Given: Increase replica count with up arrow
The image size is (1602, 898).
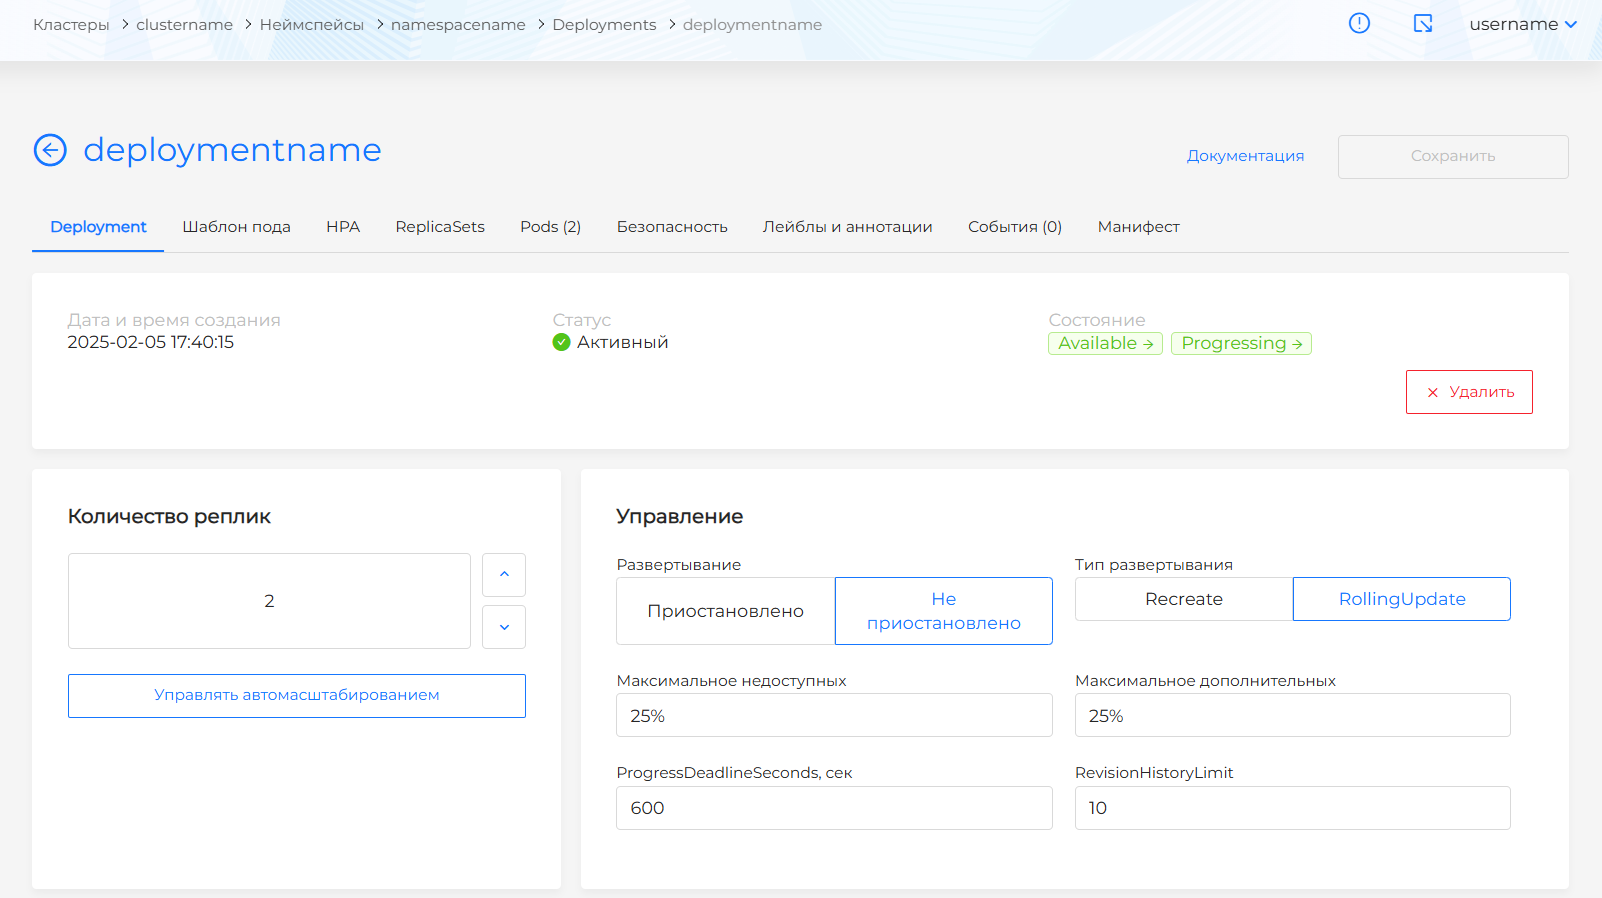Looking at the screenshot, I should click(x=504, y=575).
